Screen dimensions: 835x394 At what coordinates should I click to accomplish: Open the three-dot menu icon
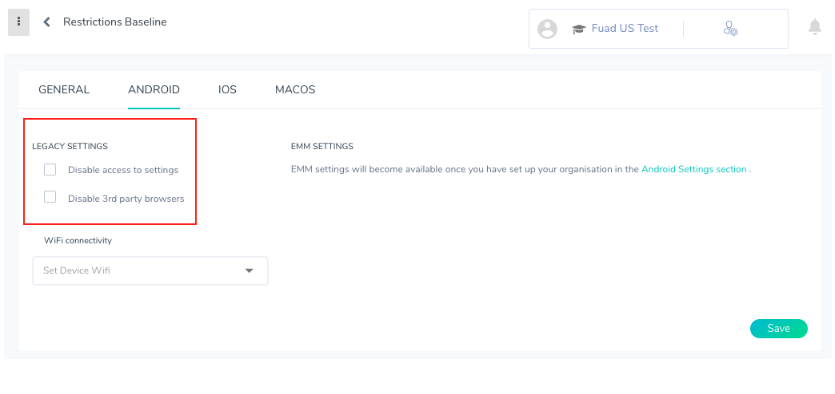coord(19,22)
